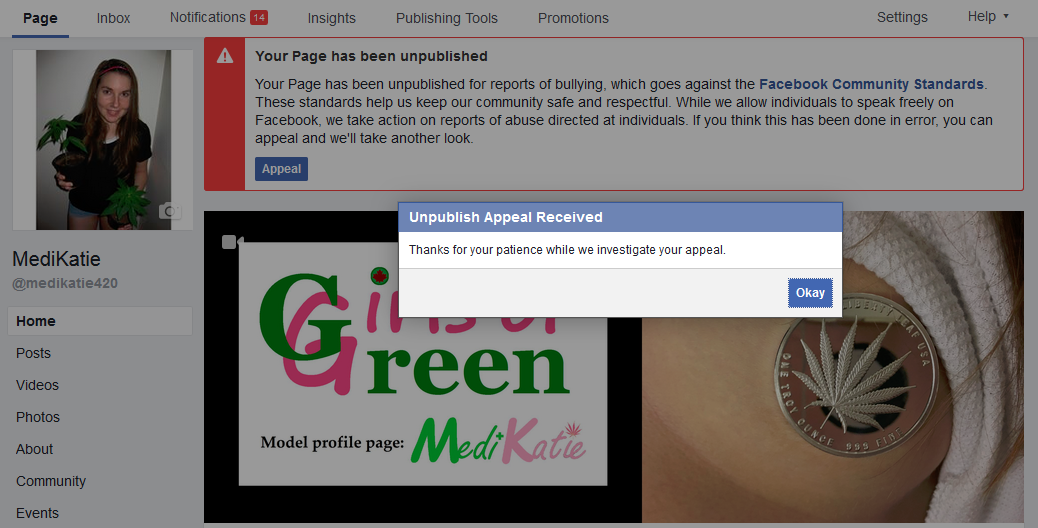This screenshot has width=1038, height=528.
Task: Open the Facebook Community Standards link
Action: click(871, 84)
